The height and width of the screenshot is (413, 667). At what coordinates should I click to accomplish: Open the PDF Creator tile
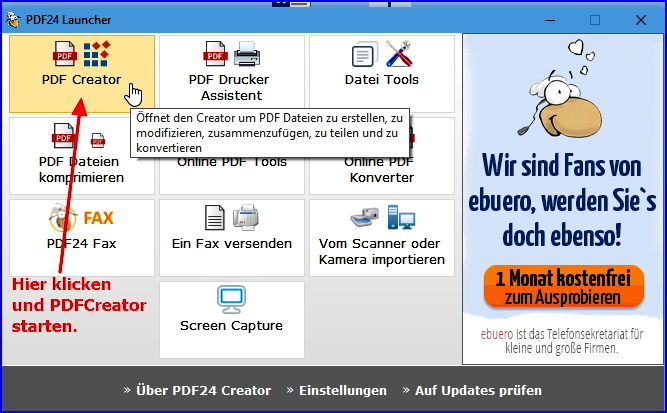click(x=82, y=74)
